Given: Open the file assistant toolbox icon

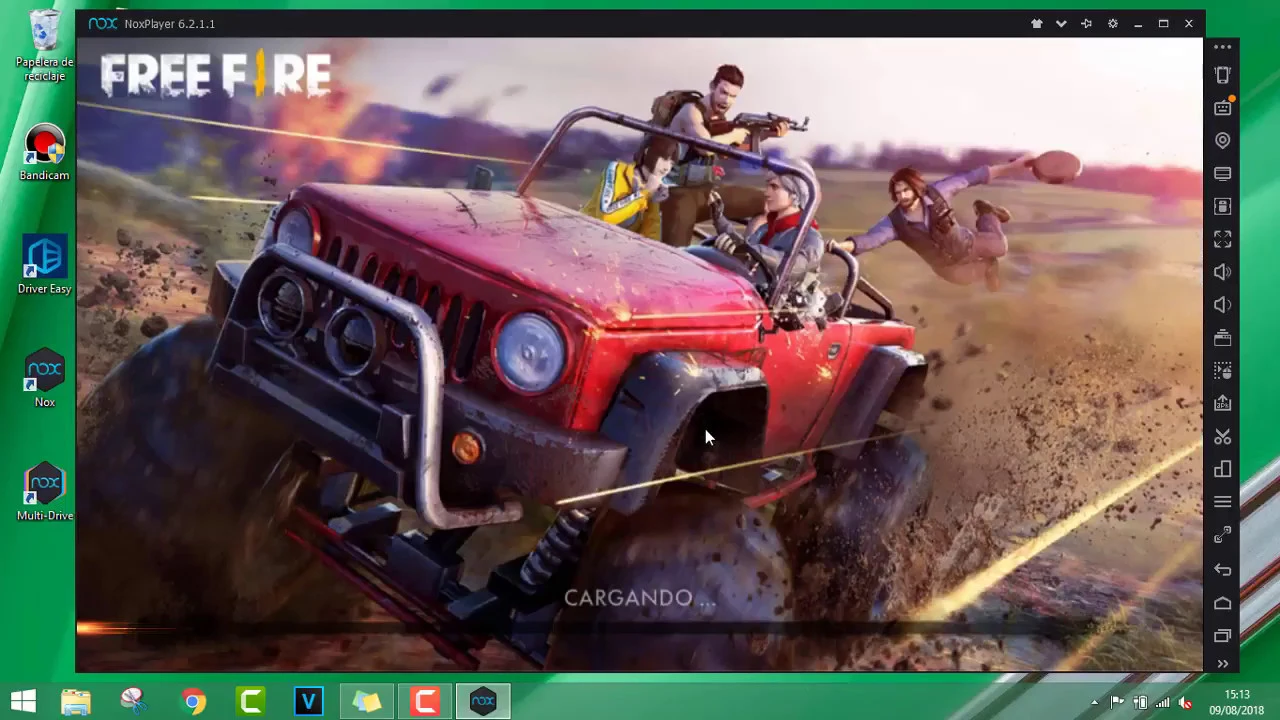Looking at the screenshot, I should (1222, 338).
